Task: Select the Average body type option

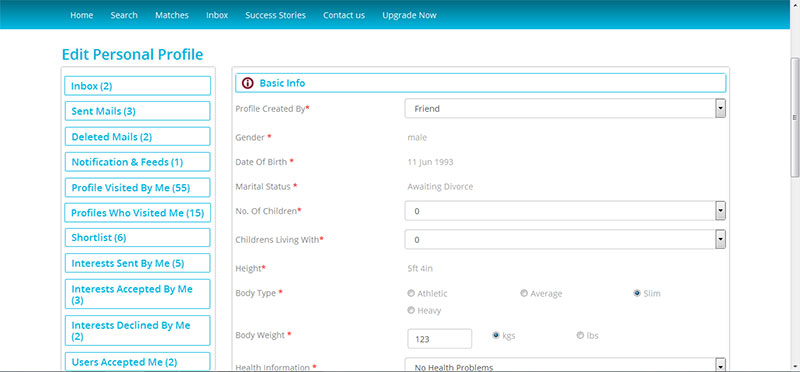Action: (x=523, y=293)
